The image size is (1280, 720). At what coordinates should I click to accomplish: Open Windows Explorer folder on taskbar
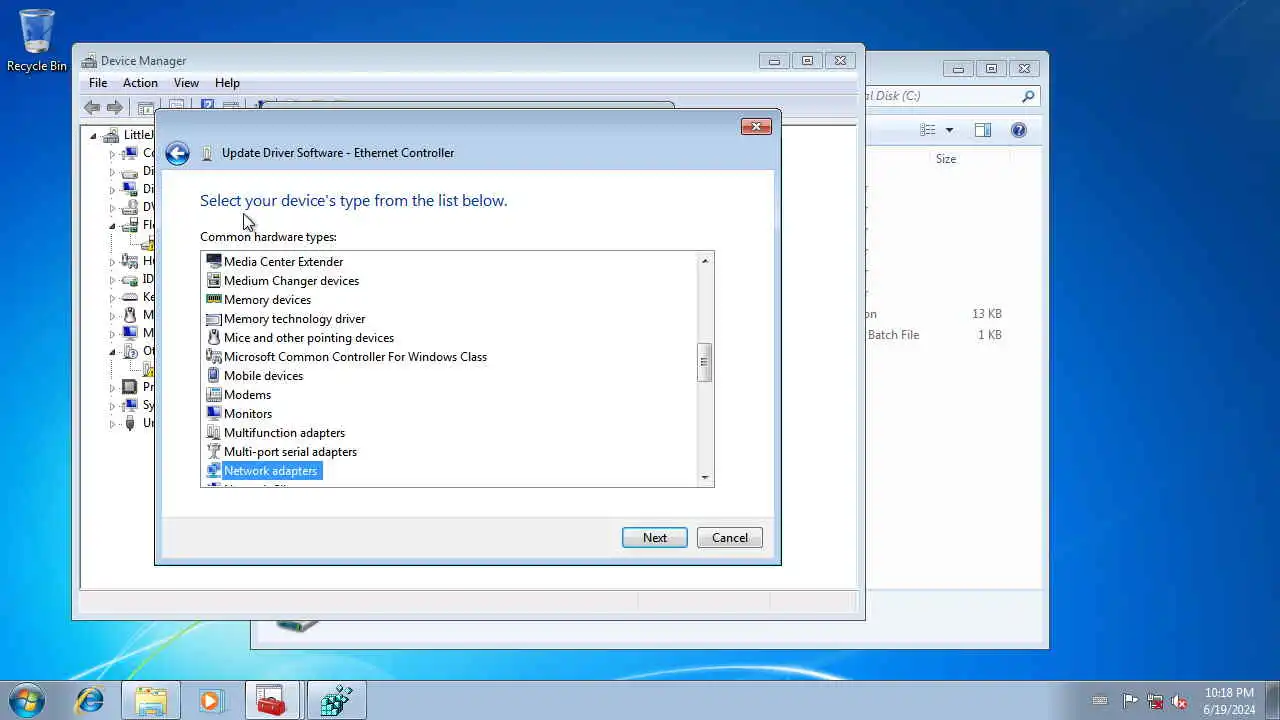[151, 700]
